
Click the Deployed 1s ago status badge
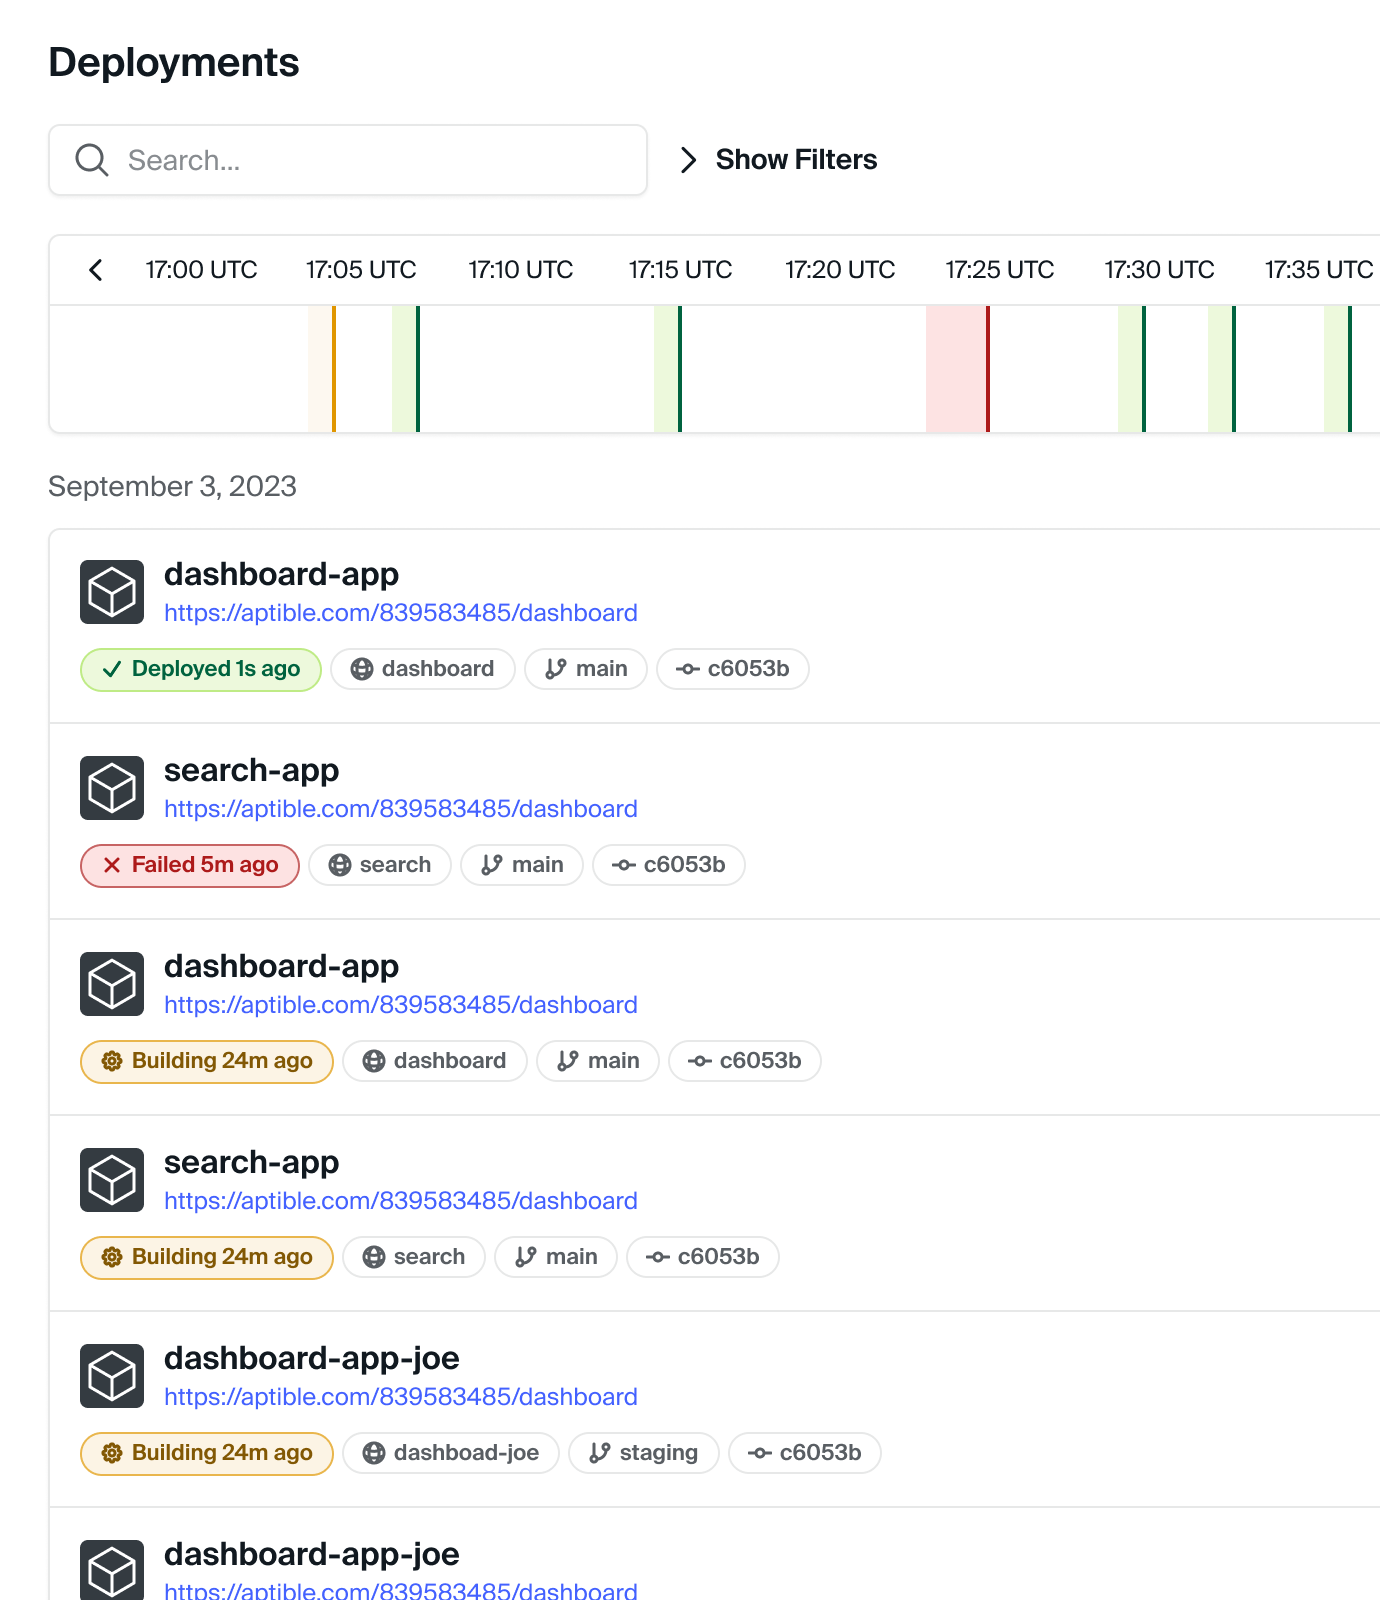coord(201,669)
